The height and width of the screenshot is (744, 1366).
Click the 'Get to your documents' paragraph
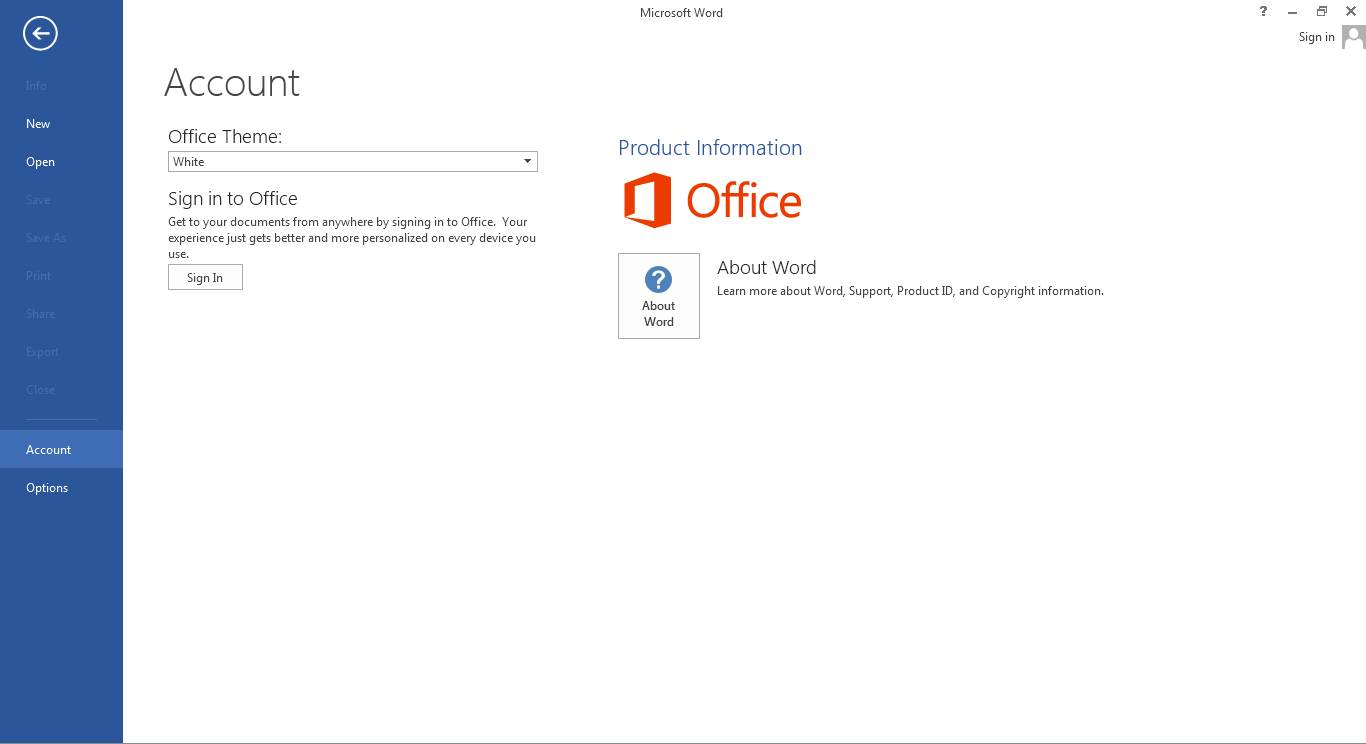[x=352, y=238]
